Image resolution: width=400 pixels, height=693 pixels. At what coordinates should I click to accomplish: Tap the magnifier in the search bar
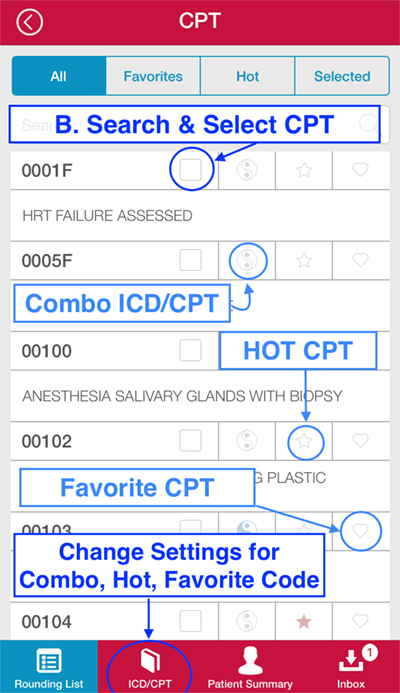click(x=370, y=124)
